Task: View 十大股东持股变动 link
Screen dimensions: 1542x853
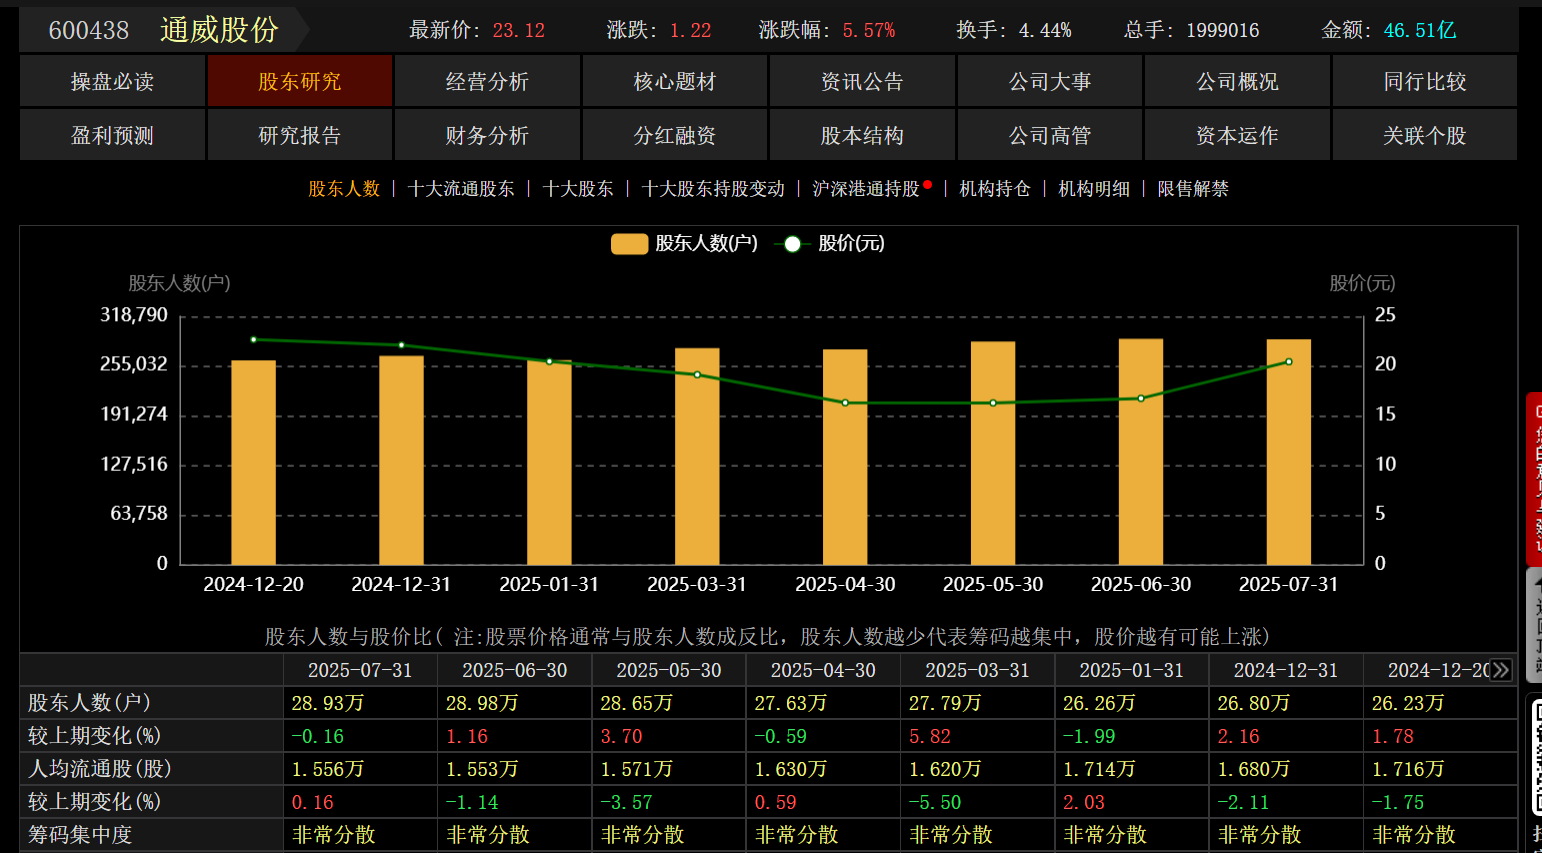Action: coord(713,189)
